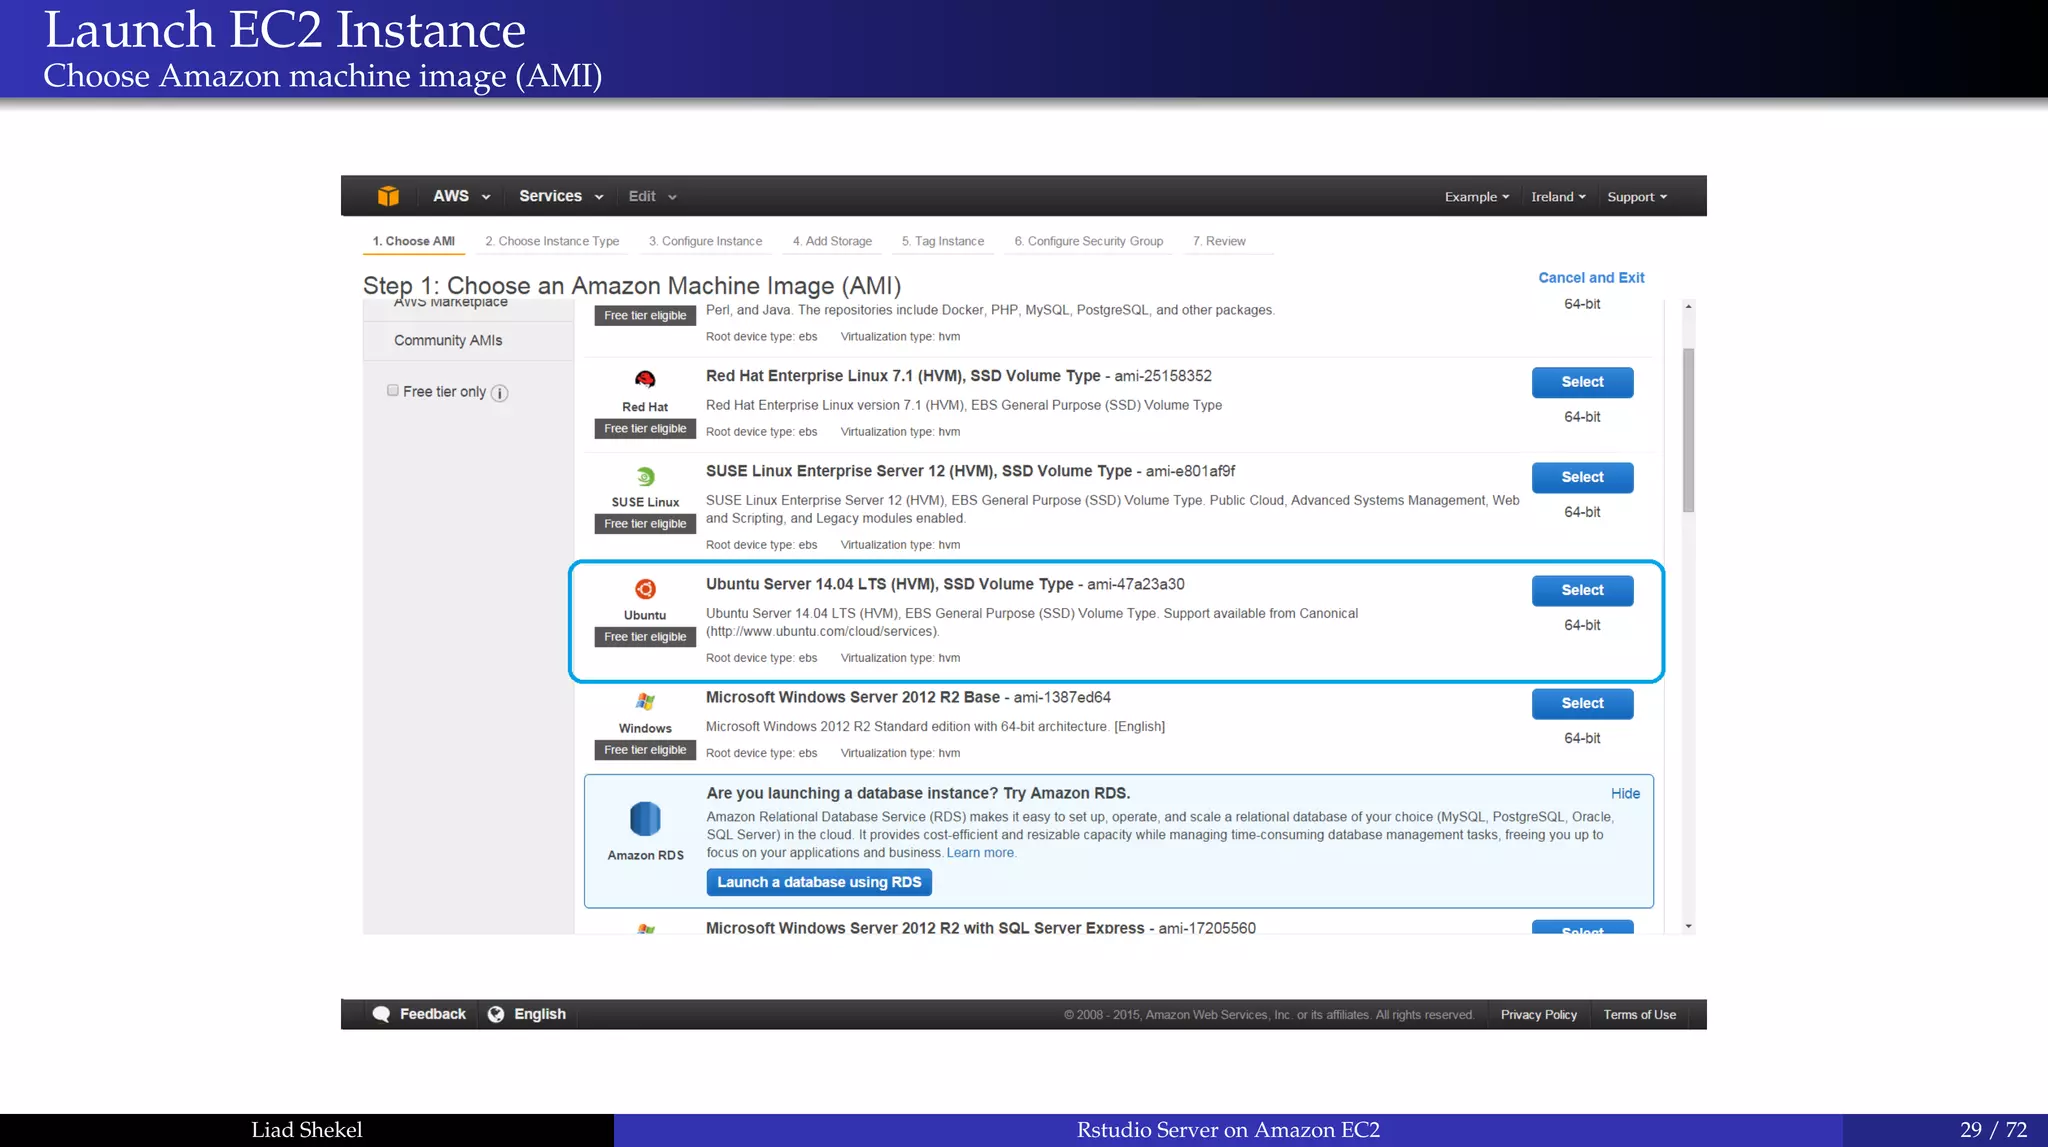Click the Free tier only info icon
Image resolution: width=2048 pixels, height=1147 pixels.
coord(500,393)
